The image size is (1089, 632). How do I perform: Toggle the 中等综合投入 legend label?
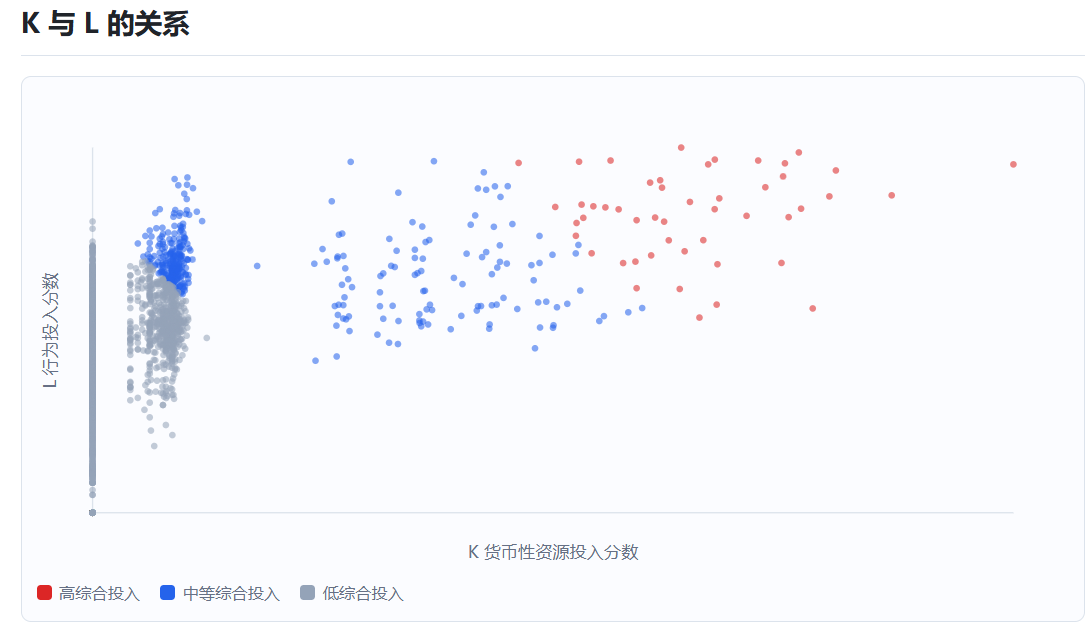231,594
